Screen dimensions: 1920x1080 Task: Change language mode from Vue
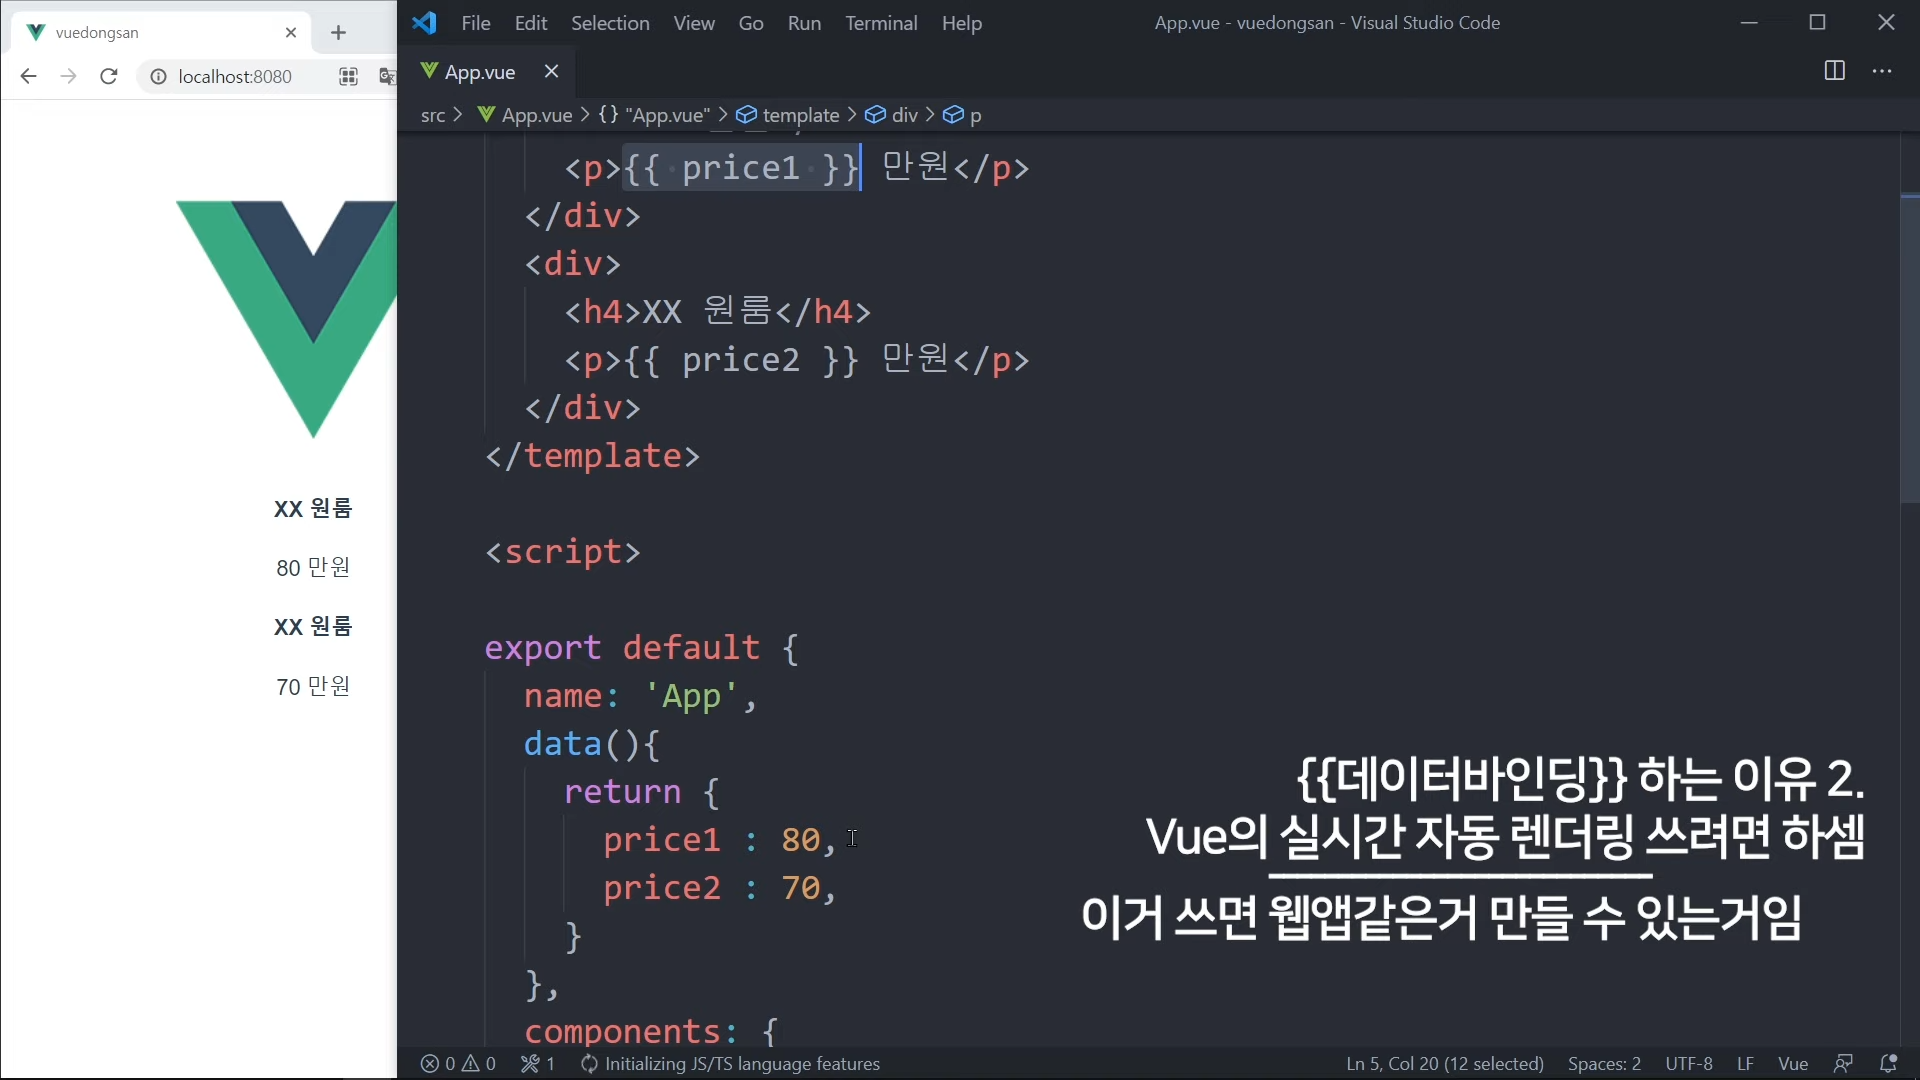[1792, 1063]
